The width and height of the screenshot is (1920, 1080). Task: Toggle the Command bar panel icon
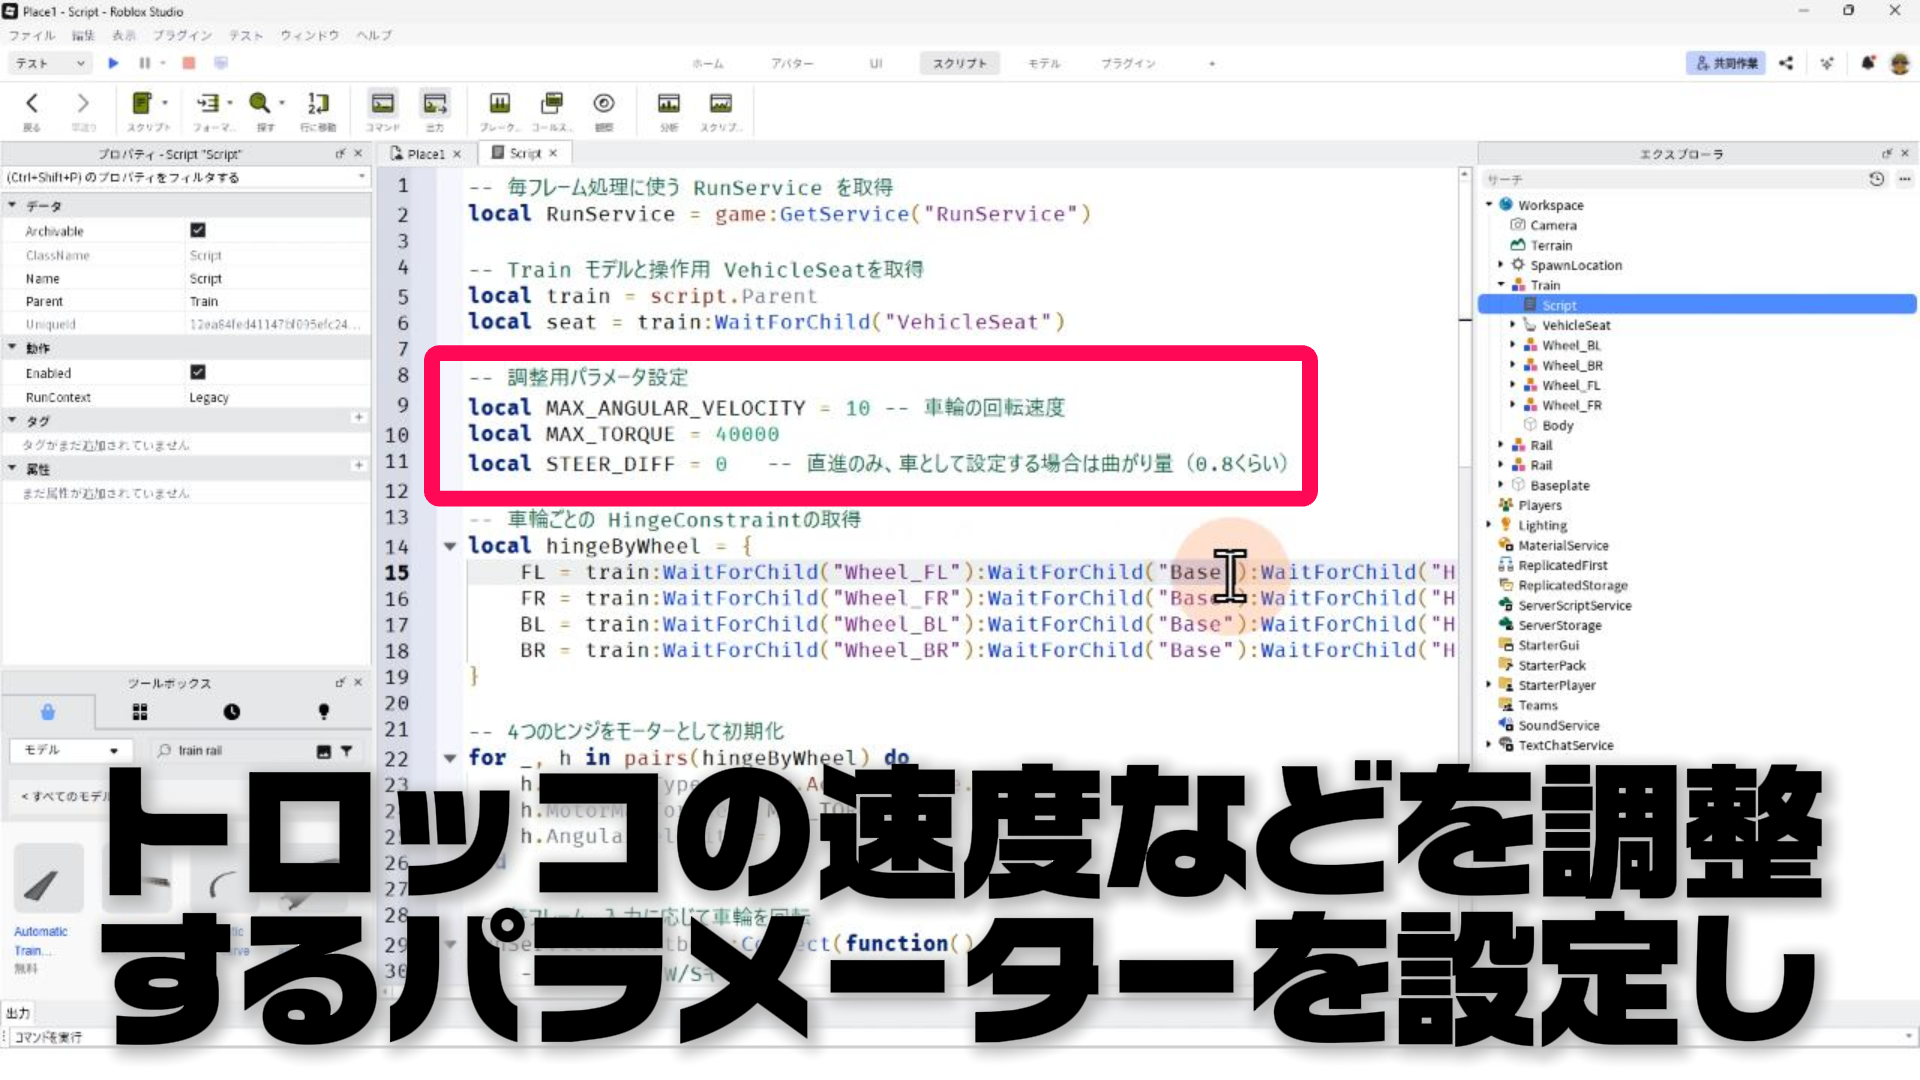[382, 104]
